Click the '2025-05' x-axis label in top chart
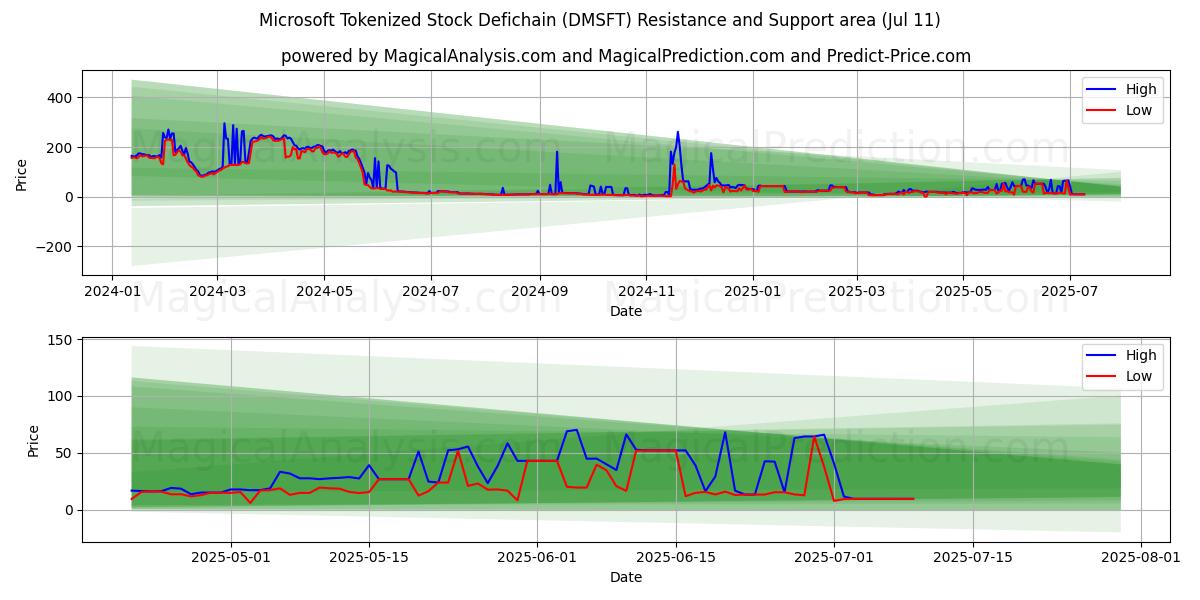Viewport: 1200px width, 600px height. (x=963, y=291)
